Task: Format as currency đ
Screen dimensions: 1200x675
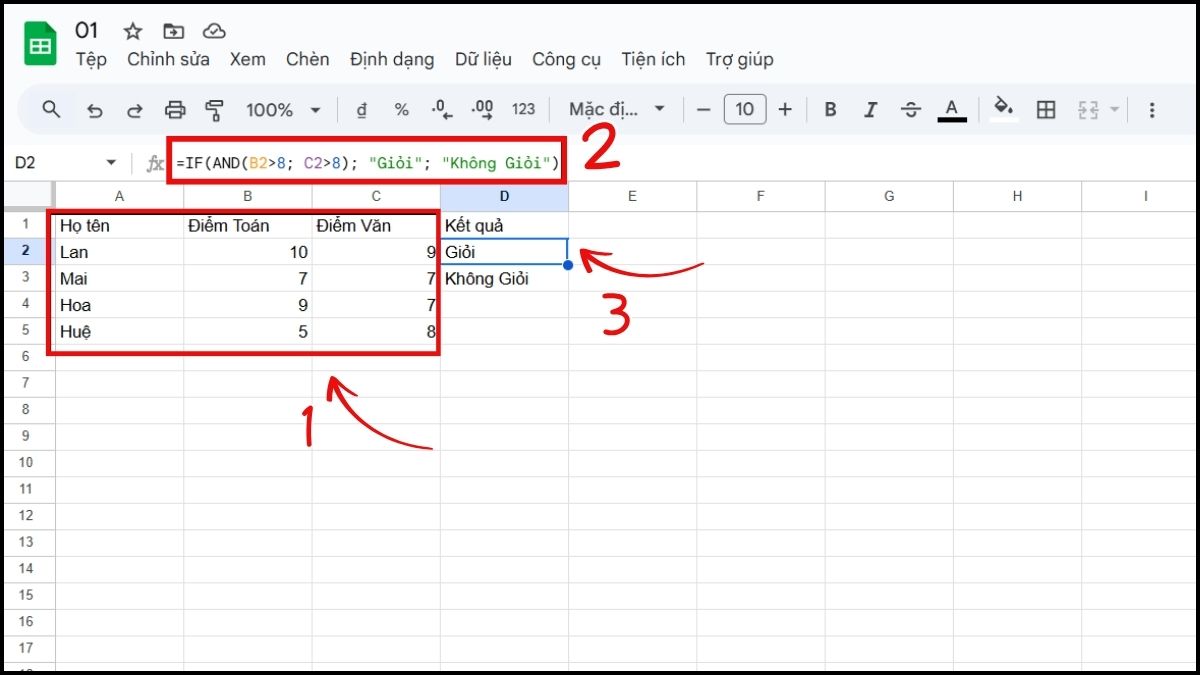Action: coord(361,110)
